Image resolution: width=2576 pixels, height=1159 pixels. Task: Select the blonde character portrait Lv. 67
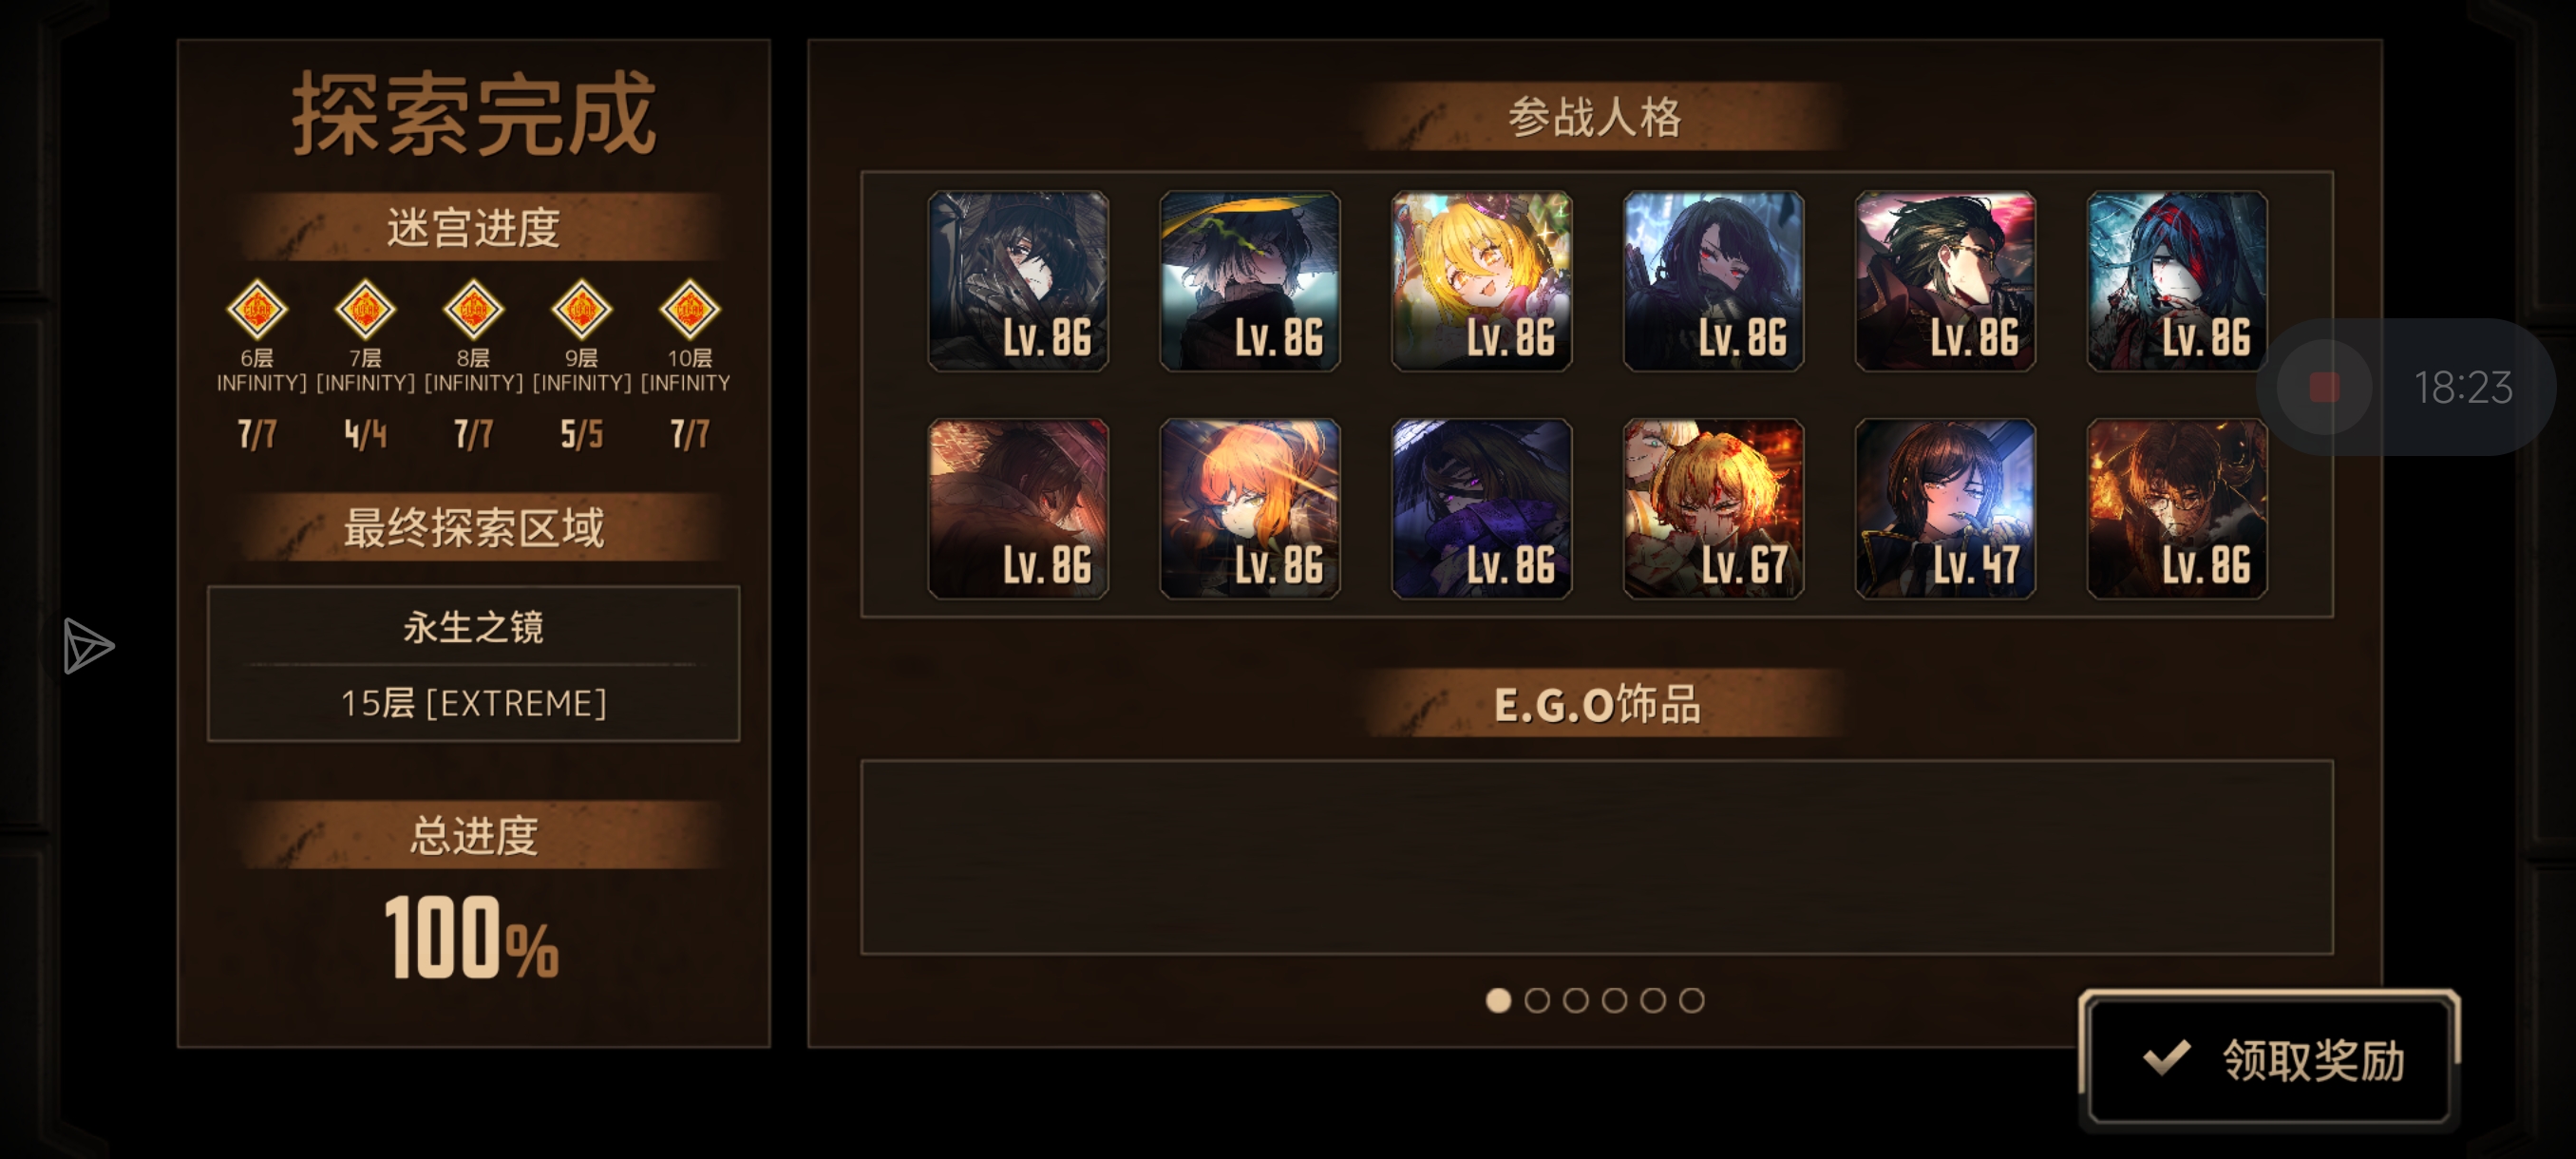point(1713,509)
